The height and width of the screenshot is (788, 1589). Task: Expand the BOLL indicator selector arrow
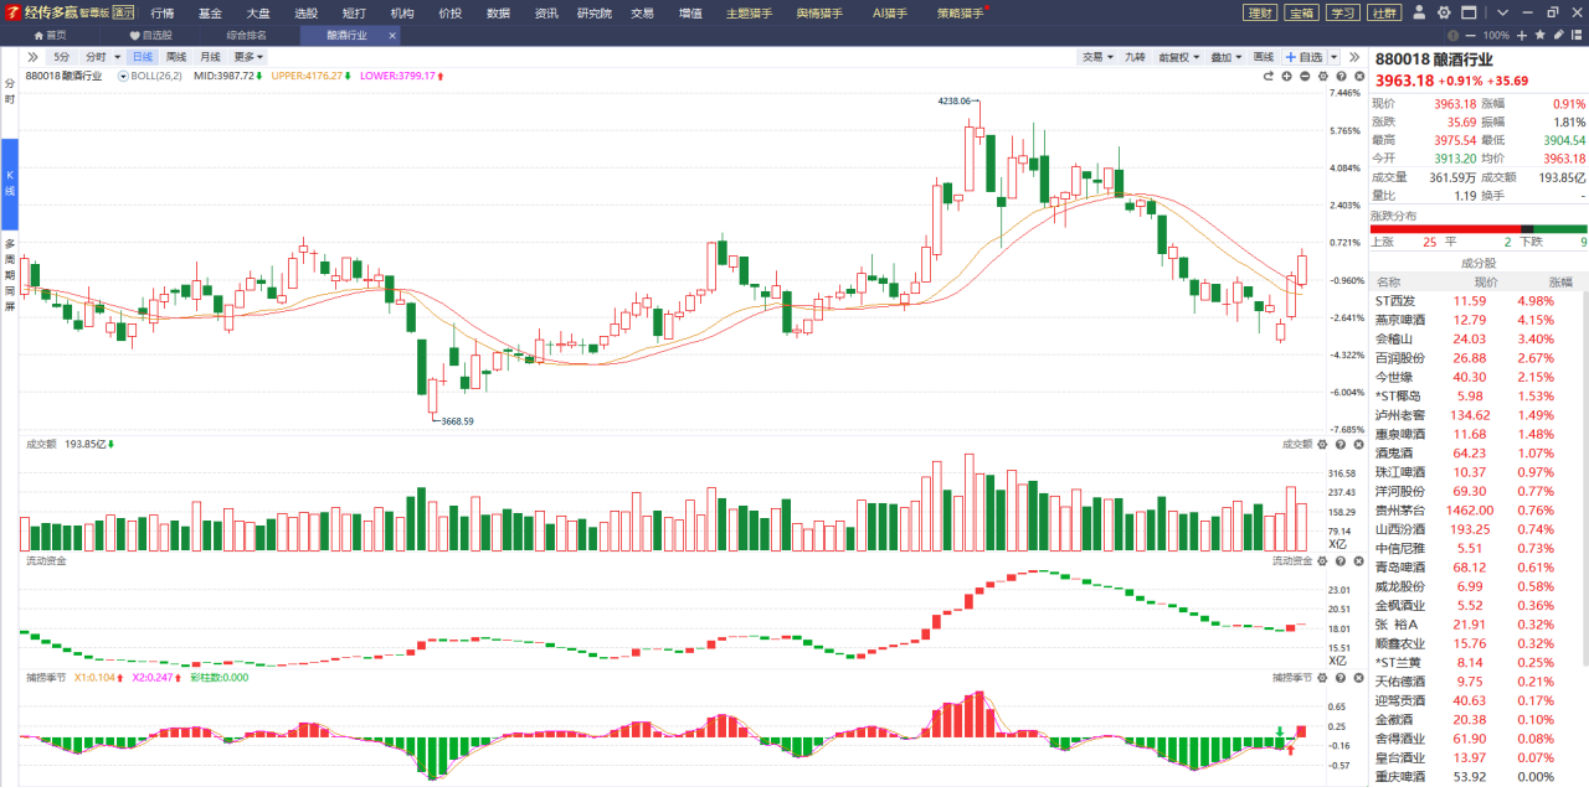(x=123, y=76)
